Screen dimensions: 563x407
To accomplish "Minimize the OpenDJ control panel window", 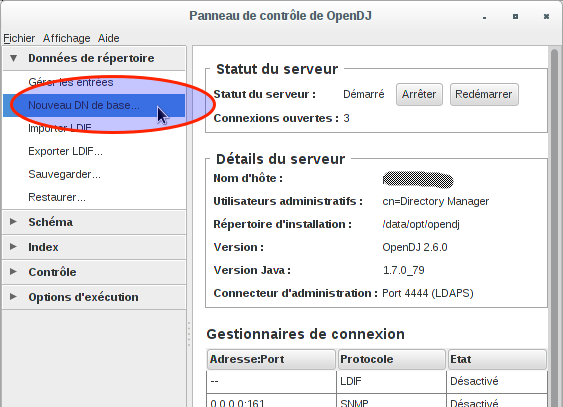I will coord(484,17).
